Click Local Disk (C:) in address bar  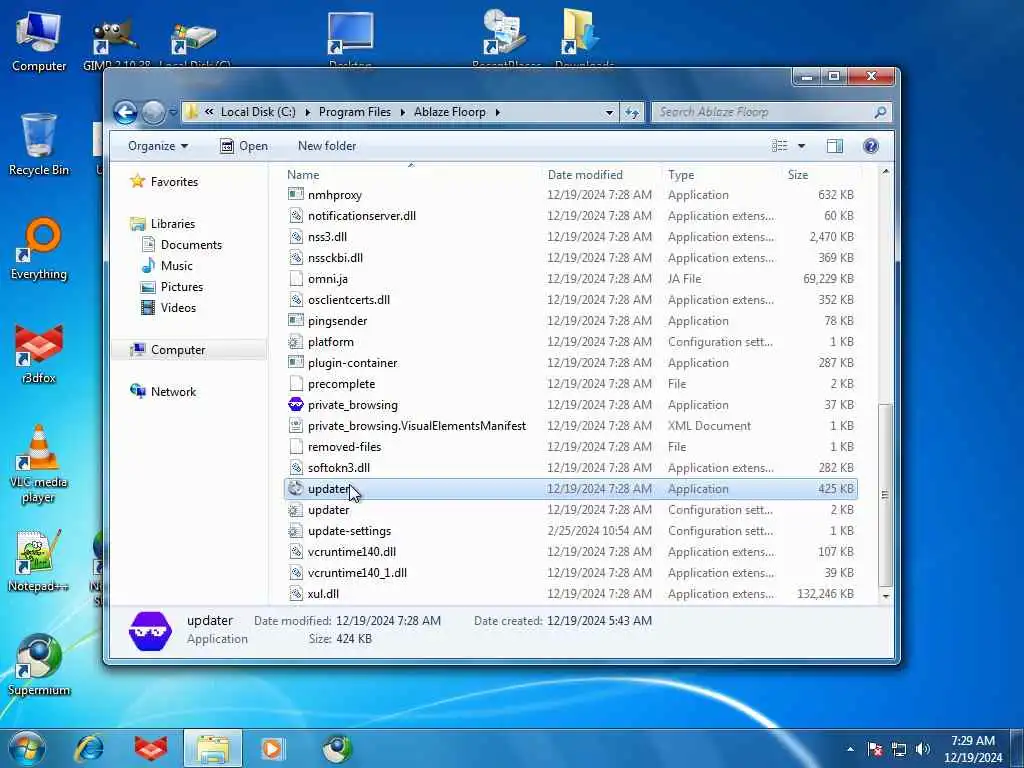coord(258,112)
